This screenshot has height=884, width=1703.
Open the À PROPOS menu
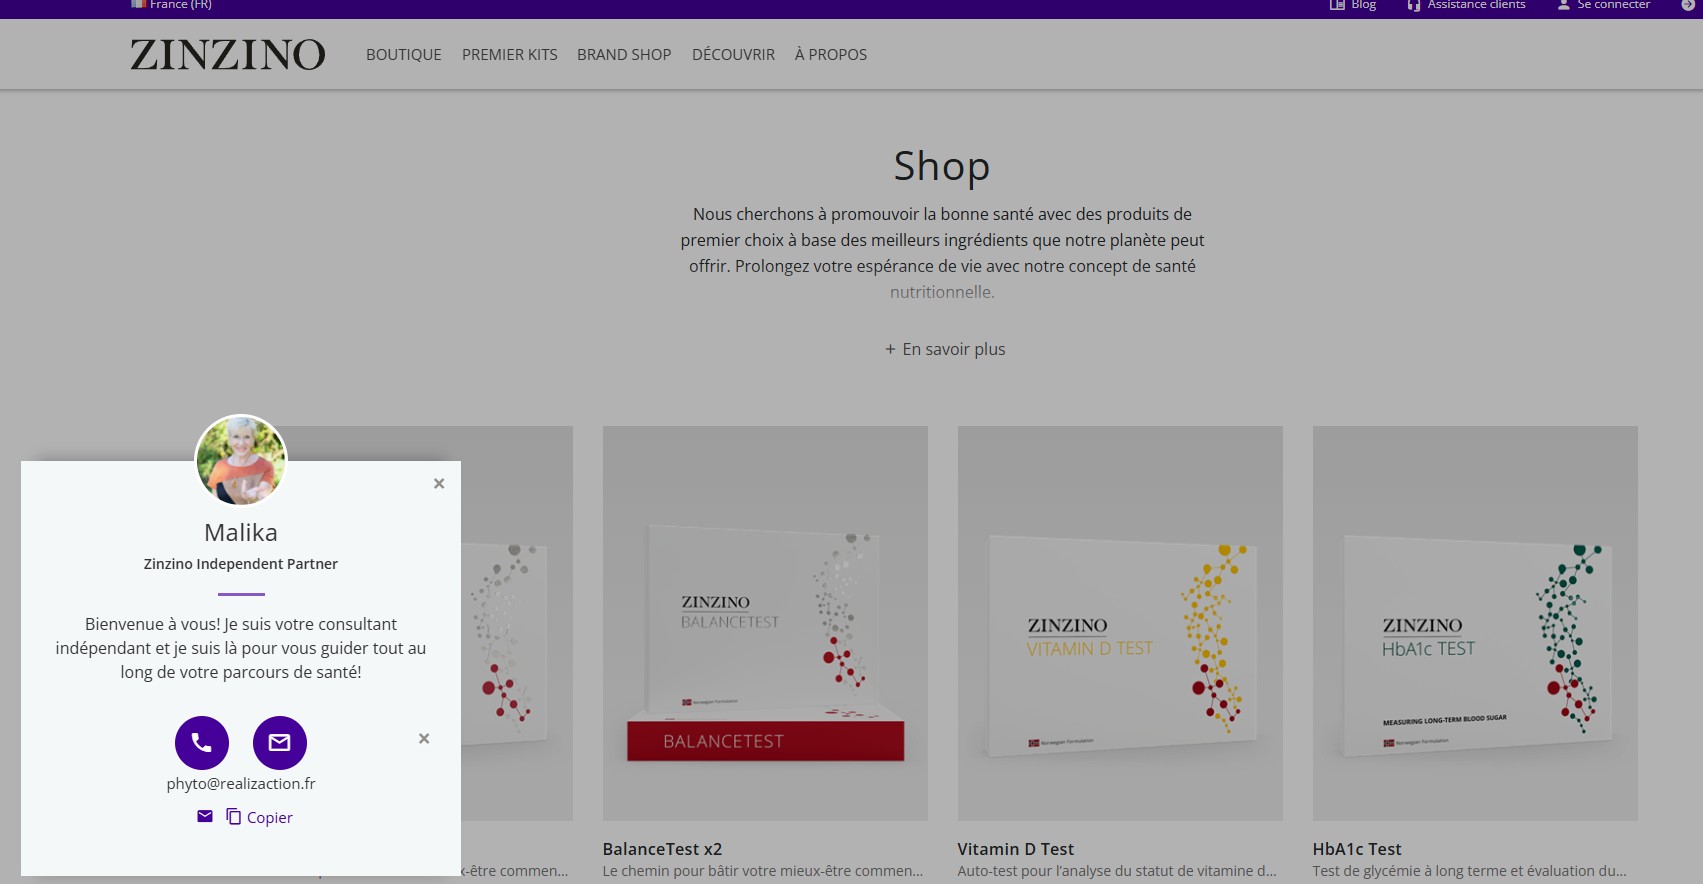(830, 55)
